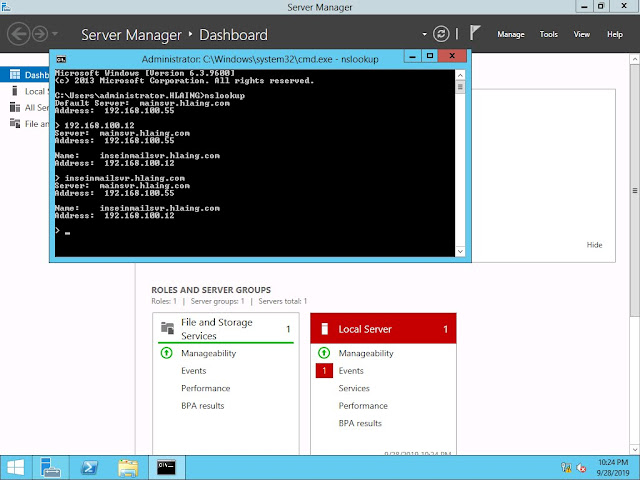Open Performance under Local Server tile

pyautogui.click(x=363, y=406)
